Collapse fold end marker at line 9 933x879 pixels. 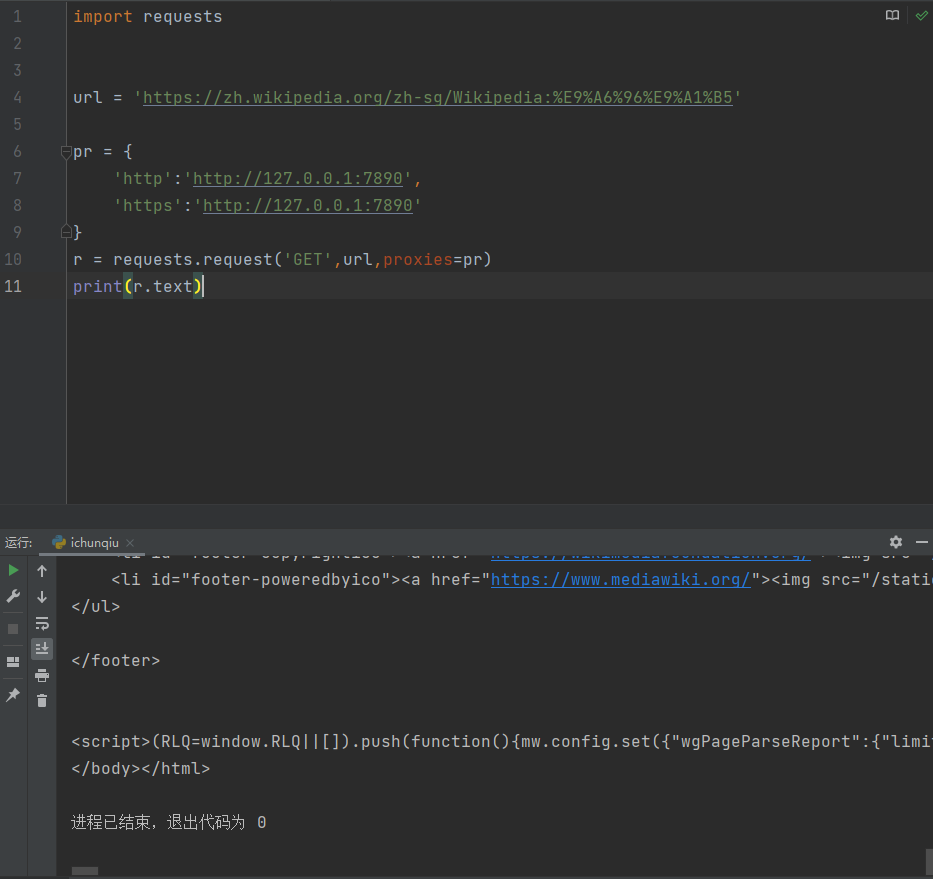[66, 232]
